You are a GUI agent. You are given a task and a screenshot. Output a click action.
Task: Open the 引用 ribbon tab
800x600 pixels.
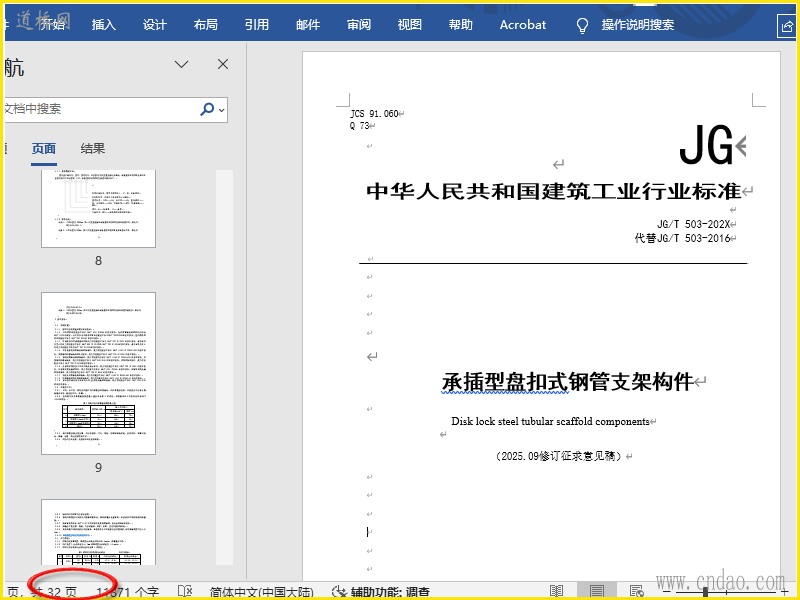257,24
